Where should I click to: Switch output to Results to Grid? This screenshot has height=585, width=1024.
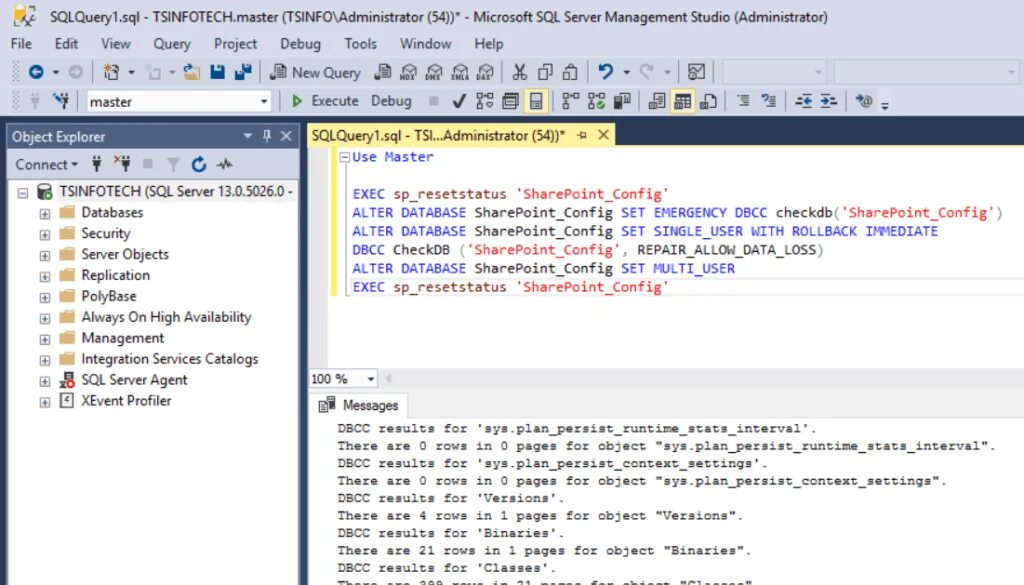click(682, 101)
